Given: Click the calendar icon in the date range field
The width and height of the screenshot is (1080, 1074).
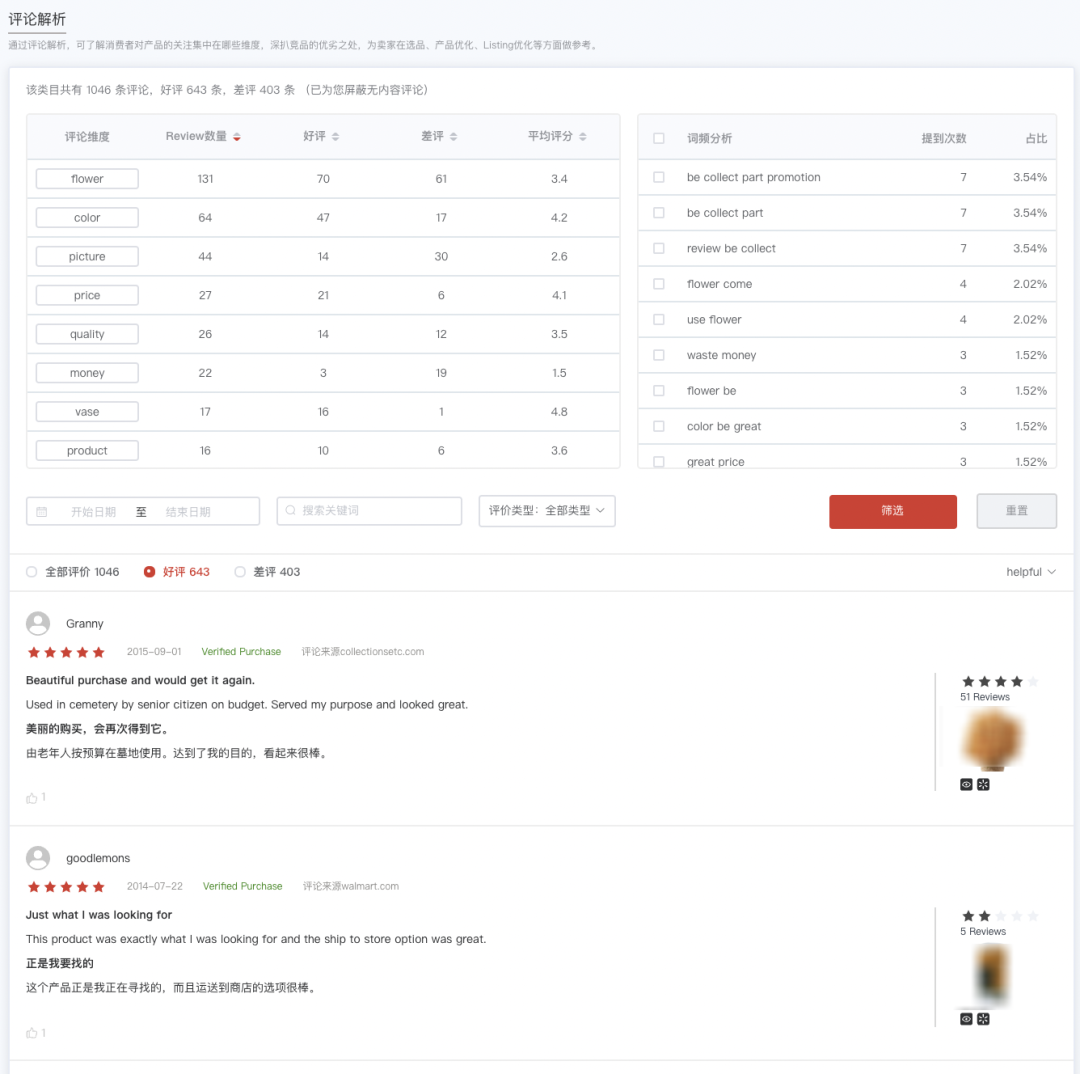Looking at the screenshot, I should (x=42, y=512).
